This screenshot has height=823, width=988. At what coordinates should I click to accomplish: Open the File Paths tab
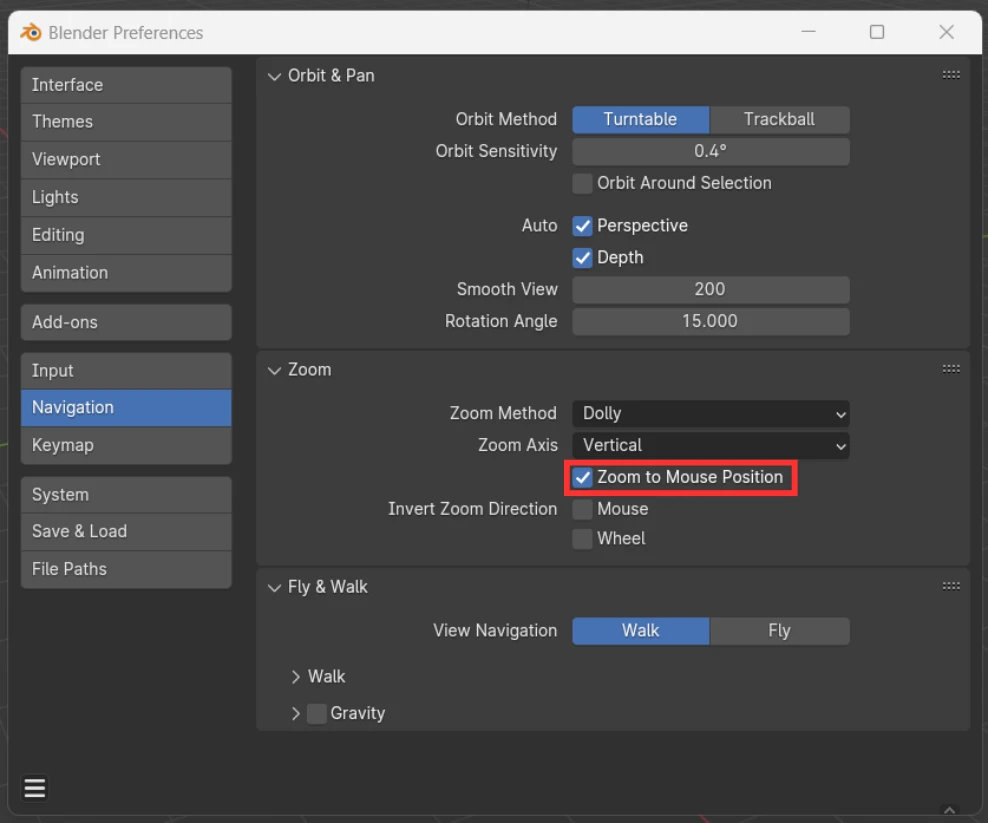tap(126, 570)
